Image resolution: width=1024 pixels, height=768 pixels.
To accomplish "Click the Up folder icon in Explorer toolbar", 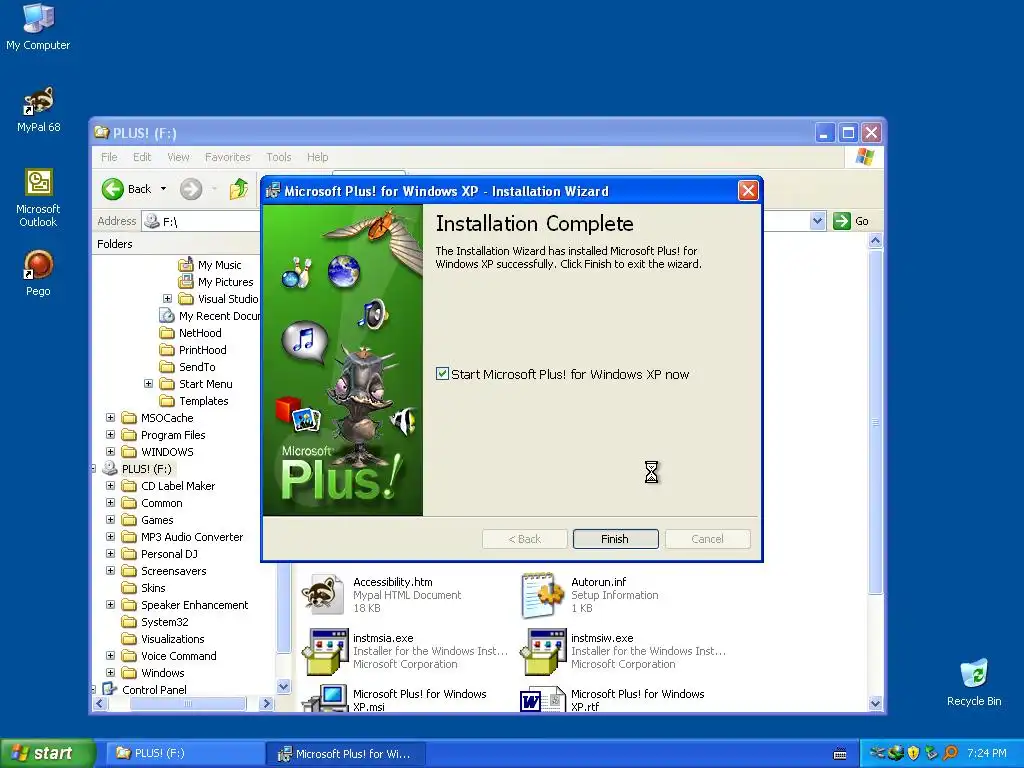I will [x=239, y=189].
